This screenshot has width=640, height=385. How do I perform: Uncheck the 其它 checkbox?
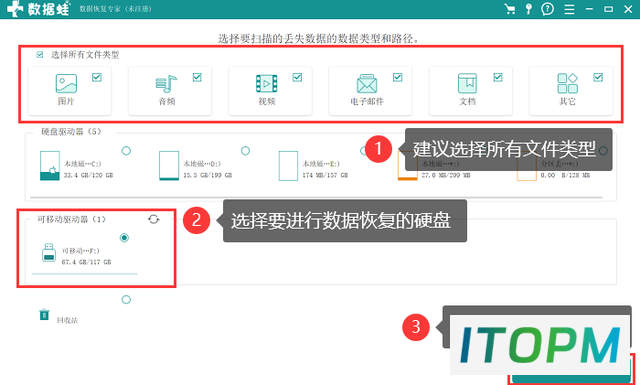[x=598, y=77]
